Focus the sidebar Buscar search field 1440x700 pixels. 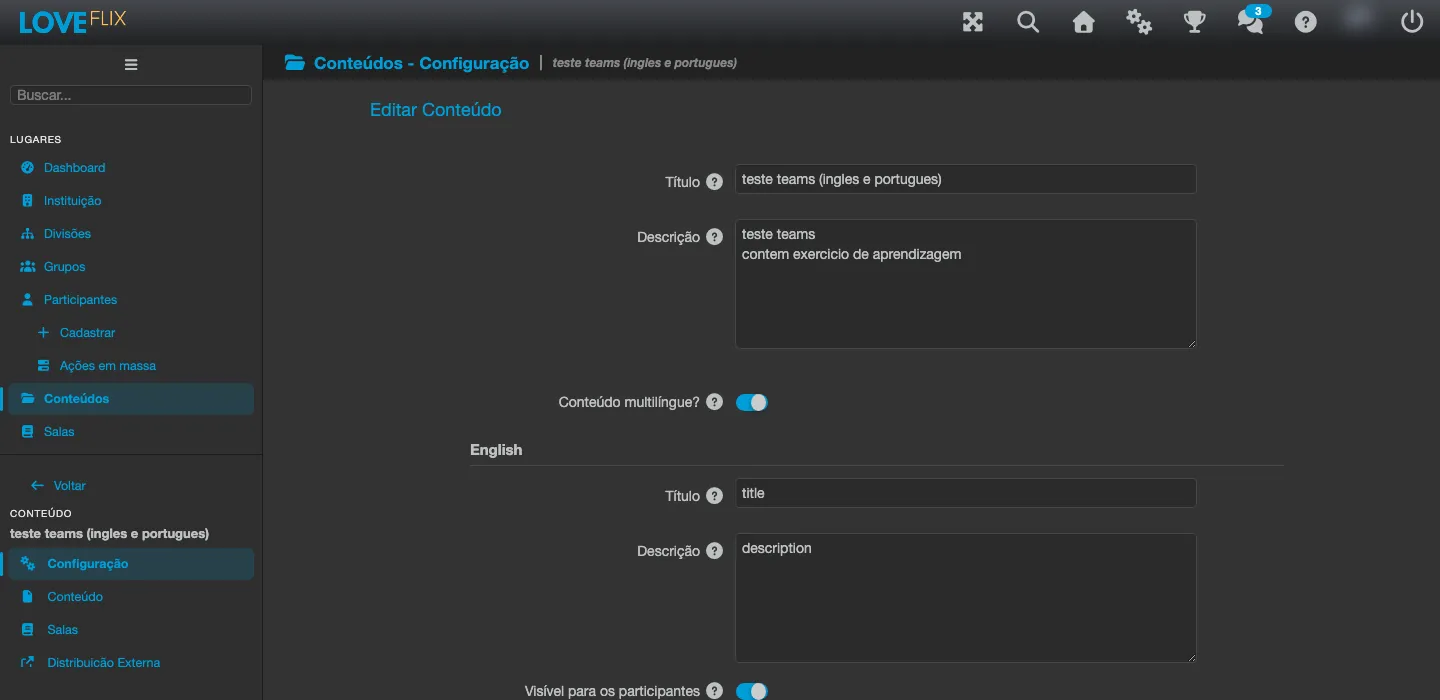131,95
